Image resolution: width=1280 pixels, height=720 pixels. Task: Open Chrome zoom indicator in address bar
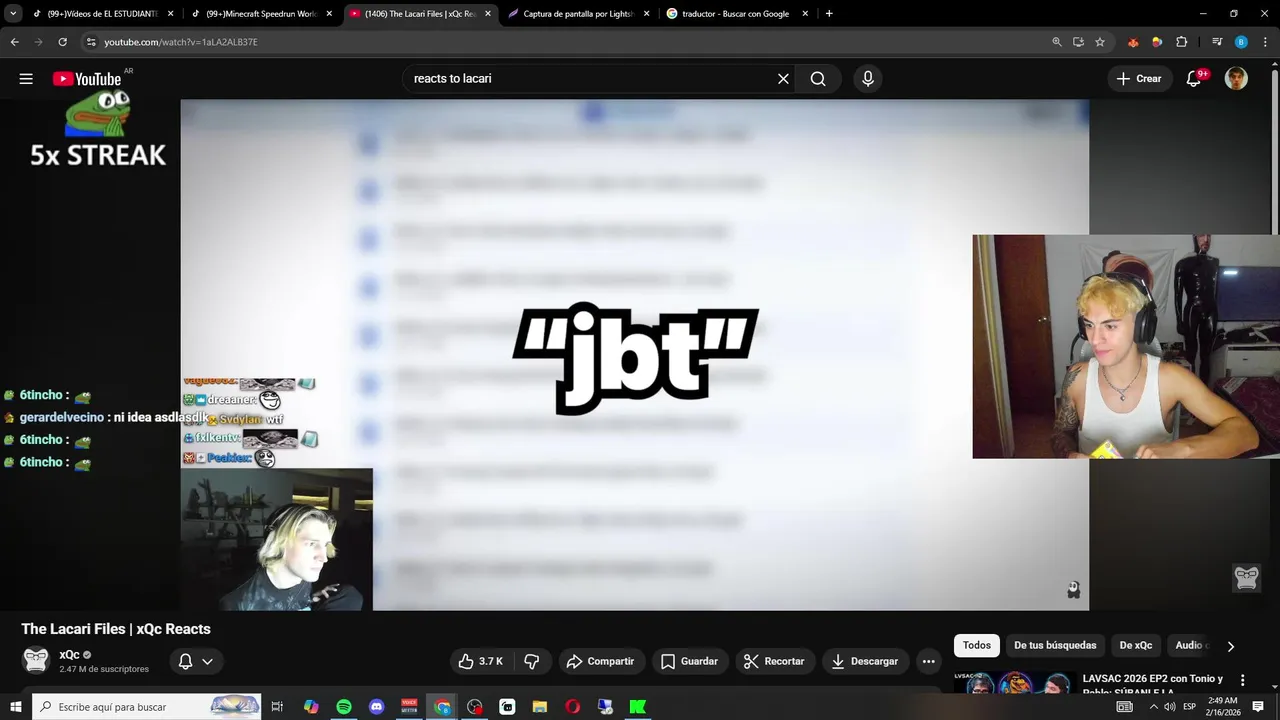[1057, 42]
